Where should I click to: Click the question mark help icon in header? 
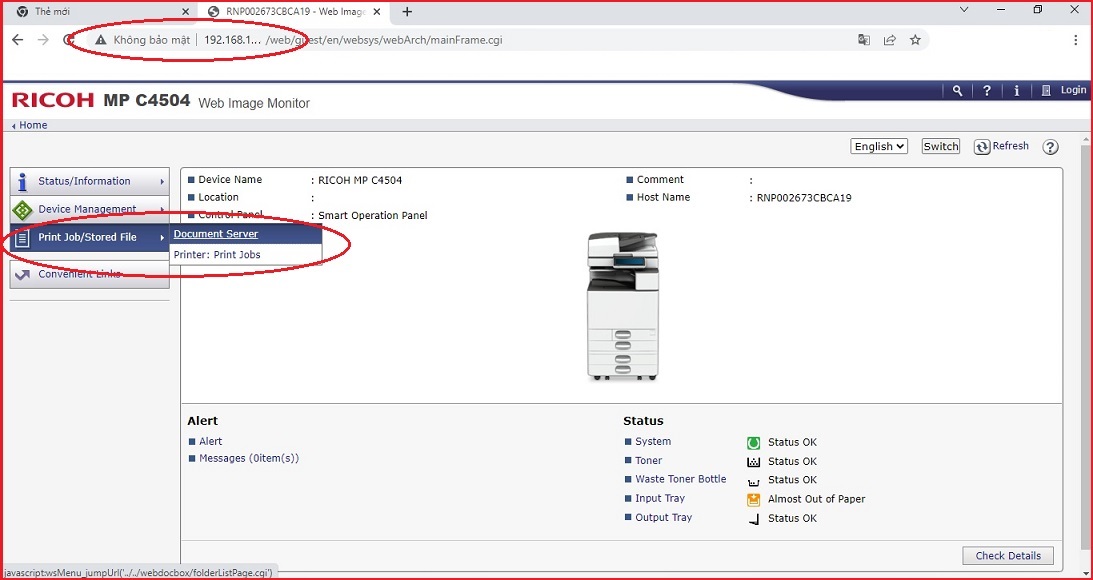tap(987, 91)
